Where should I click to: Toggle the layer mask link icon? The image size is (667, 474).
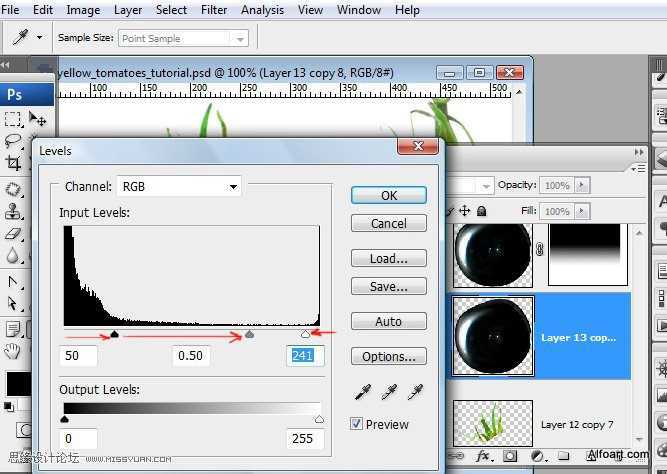(540, 248)
